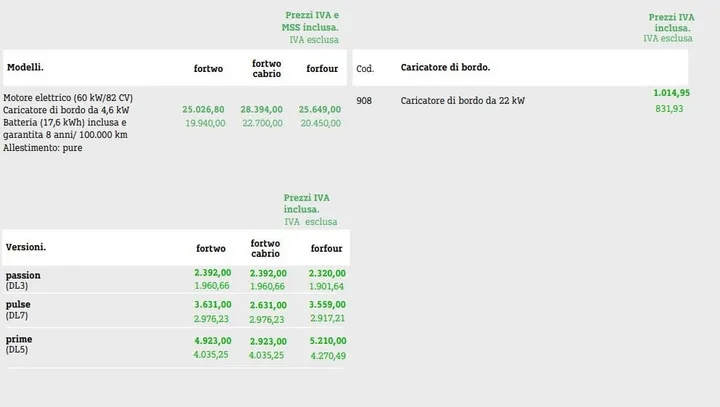Click the "passion" version row label
The image size is (720, 407).
pyautogui.click(x=23, y=275)
